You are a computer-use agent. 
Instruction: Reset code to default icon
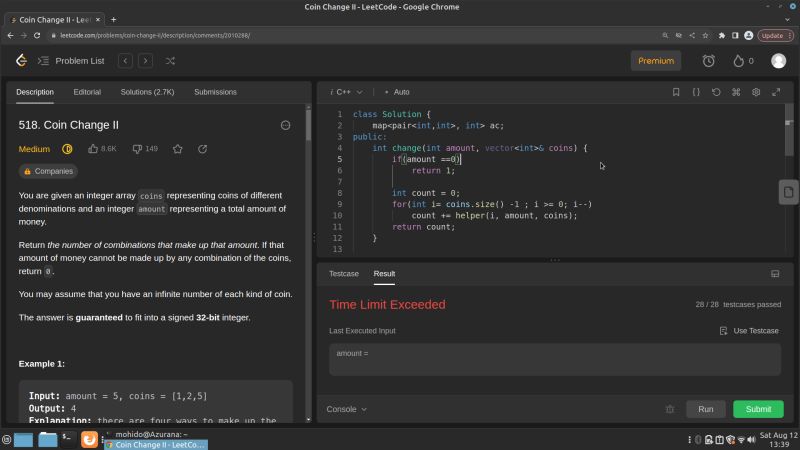716,92
